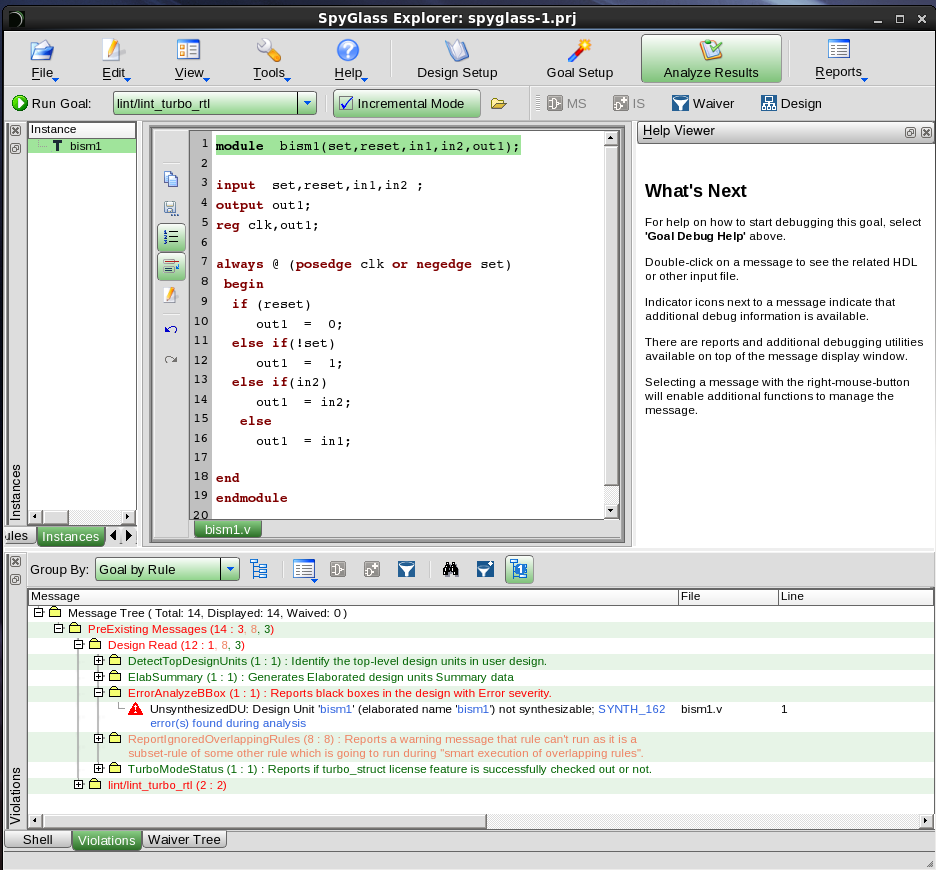Viewport: 936px width, 870px height.
Task: Expand TurboModeStatus node
Action: (98, 768)
